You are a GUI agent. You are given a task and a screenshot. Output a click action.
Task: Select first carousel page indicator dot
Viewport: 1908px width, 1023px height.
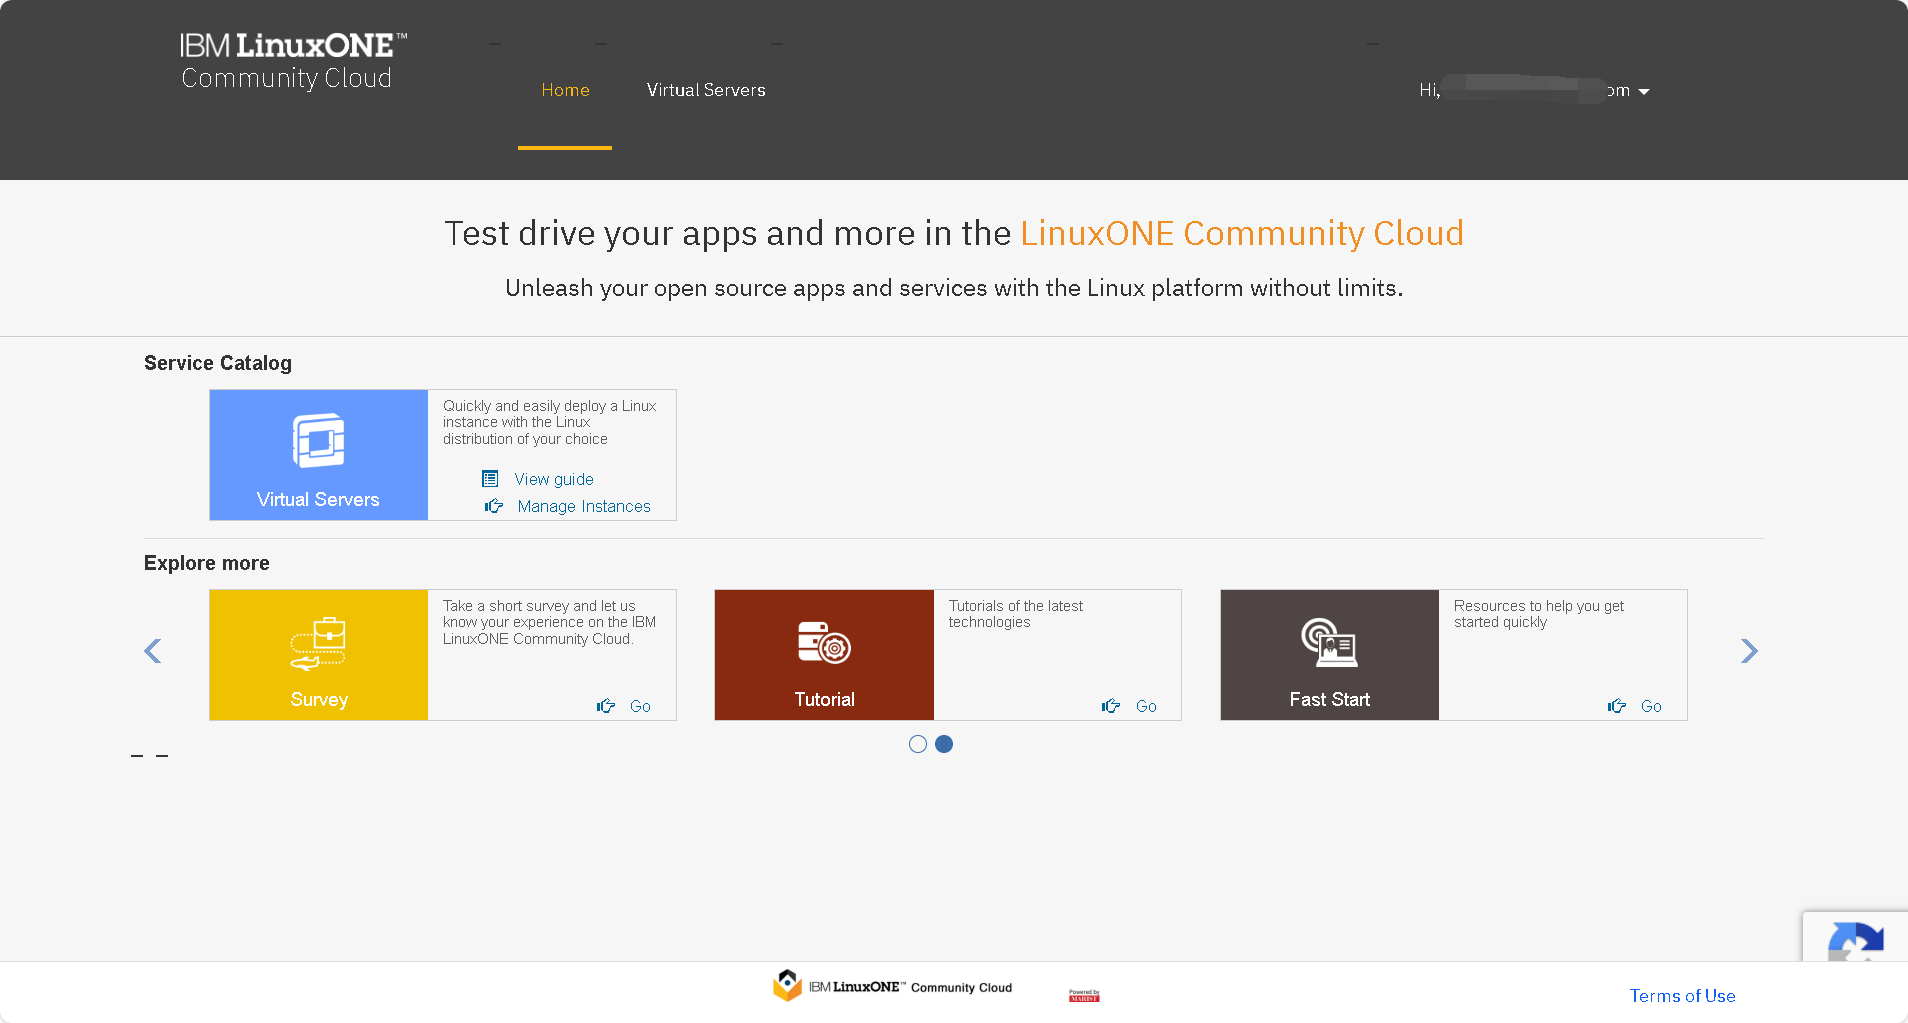(x=918, y=744)
